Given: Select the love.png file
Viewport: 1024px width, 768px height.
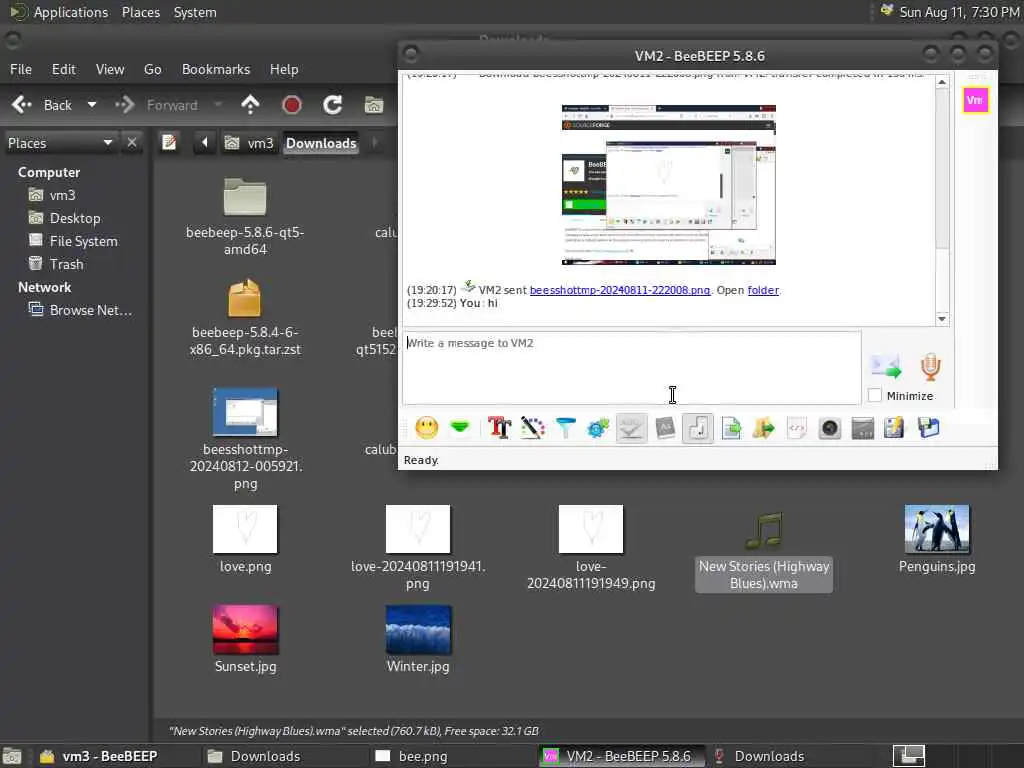Looking at the screenshot, I should [245, 540].
